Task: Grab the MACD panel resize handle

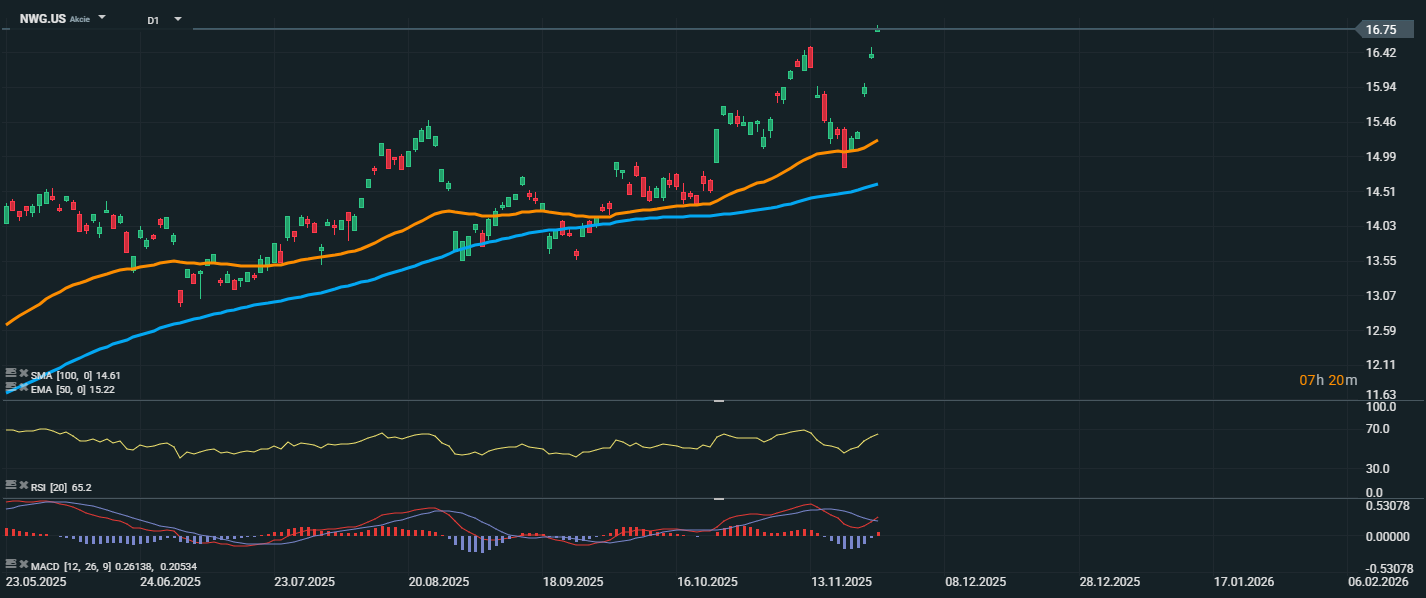Action: [x=718, y=498]
